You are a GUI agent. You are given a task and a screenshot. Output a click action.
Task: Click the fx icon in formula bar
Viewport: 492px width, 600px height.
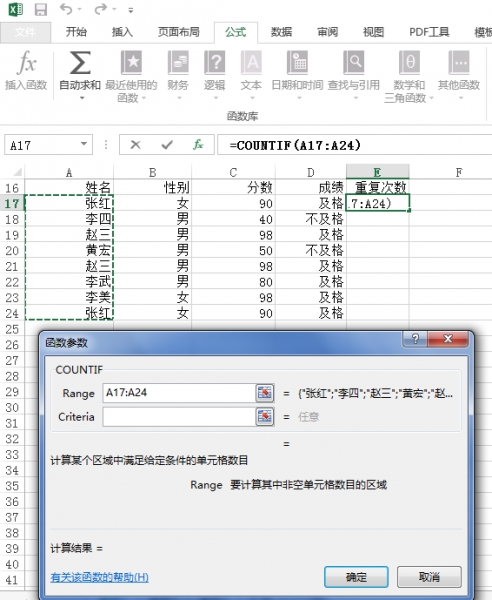[x=198, y=145]
